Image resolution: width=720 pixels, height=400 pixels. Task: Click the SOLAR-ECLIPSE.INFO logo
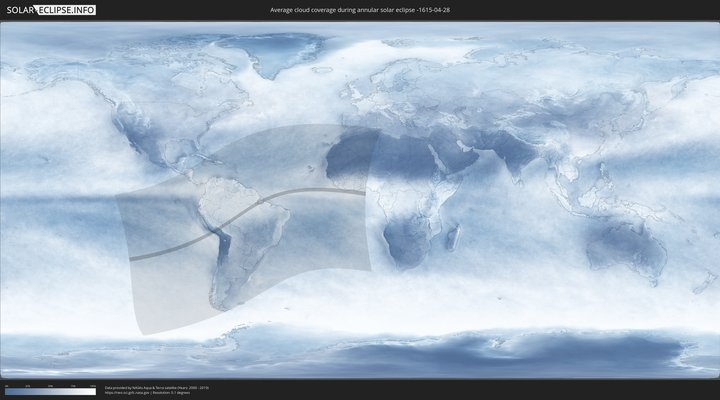point(51,10)
